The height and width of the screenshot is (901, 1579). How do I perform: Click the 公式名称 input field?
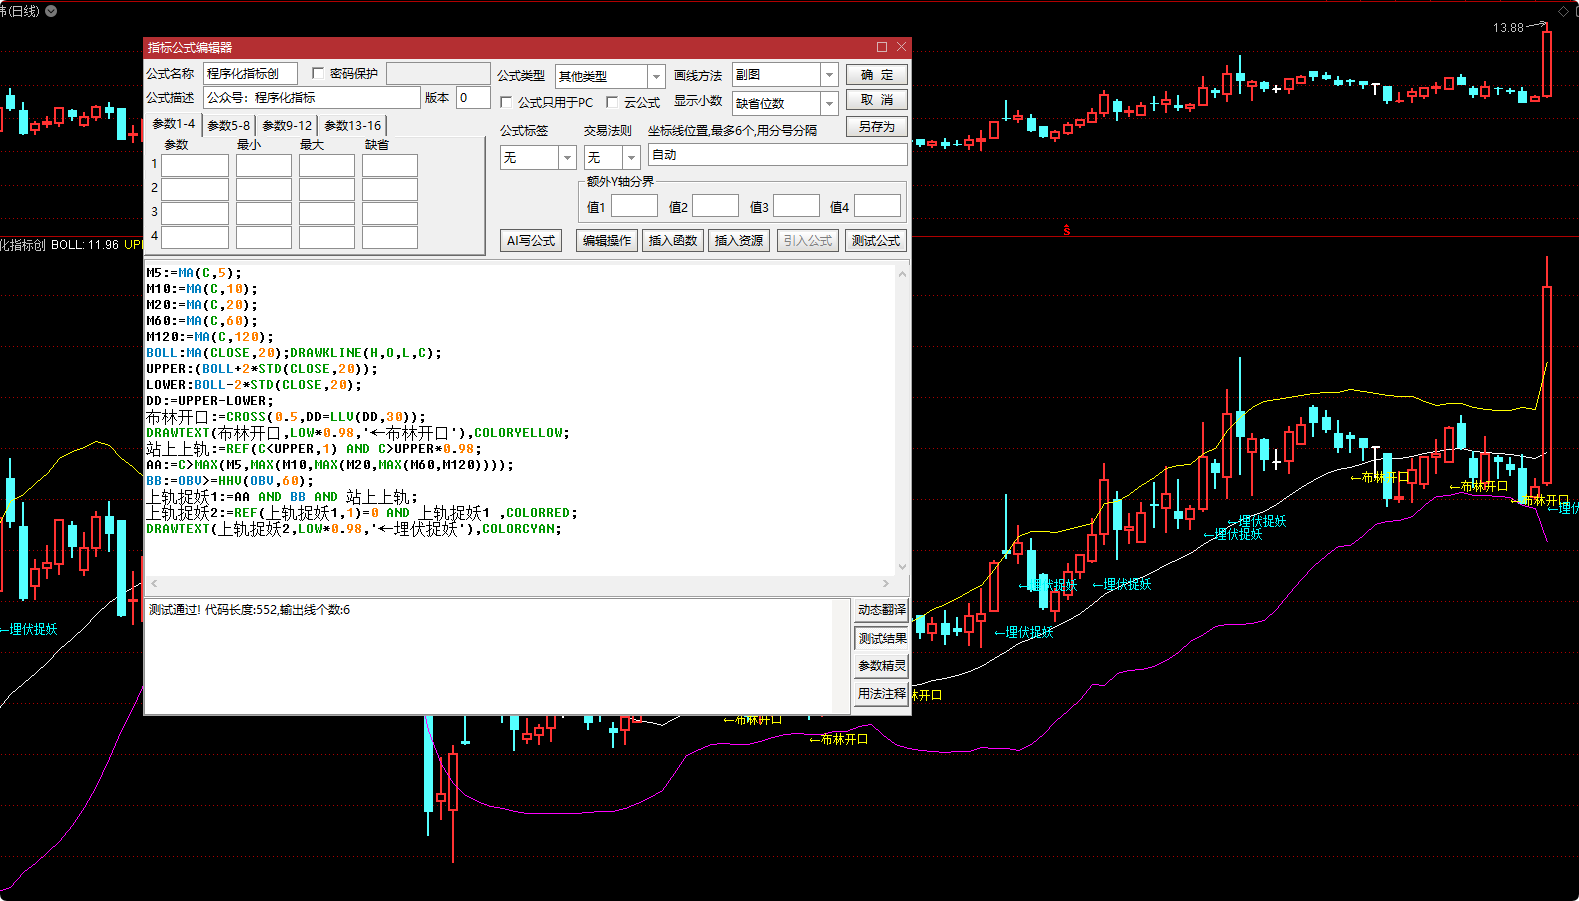click(x=250, y=73)
